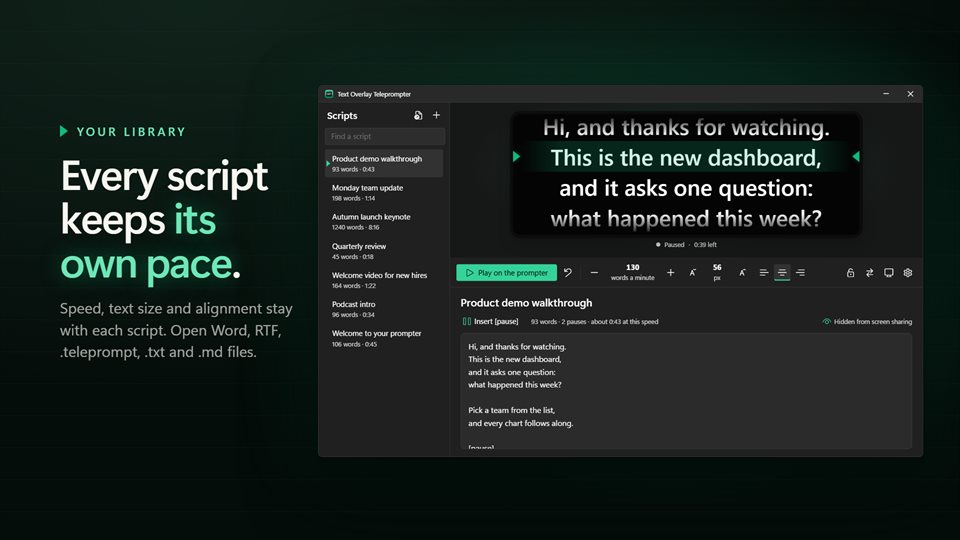The height and width of the screenshot is (540, 960).
Task: Click the open file icon next to Scripts
Action: tap(418, 115)
